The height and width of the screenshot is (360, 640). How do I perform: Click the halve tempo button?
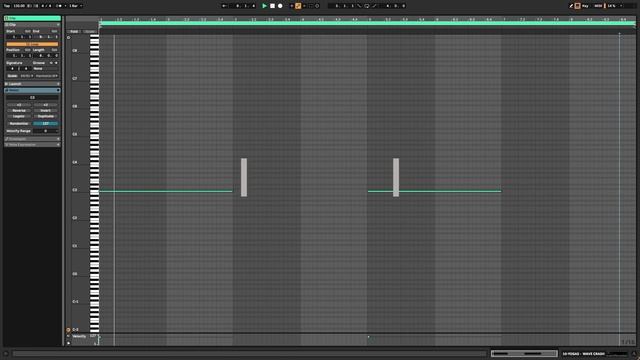tap(19, 105)
